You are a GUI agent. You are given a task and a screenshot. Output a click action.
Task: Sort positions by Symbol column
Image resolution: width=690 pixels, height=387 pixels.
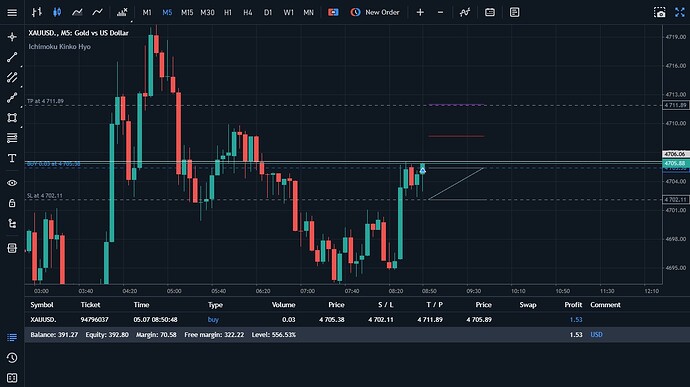pyautogui.click(x=42, y=305)
